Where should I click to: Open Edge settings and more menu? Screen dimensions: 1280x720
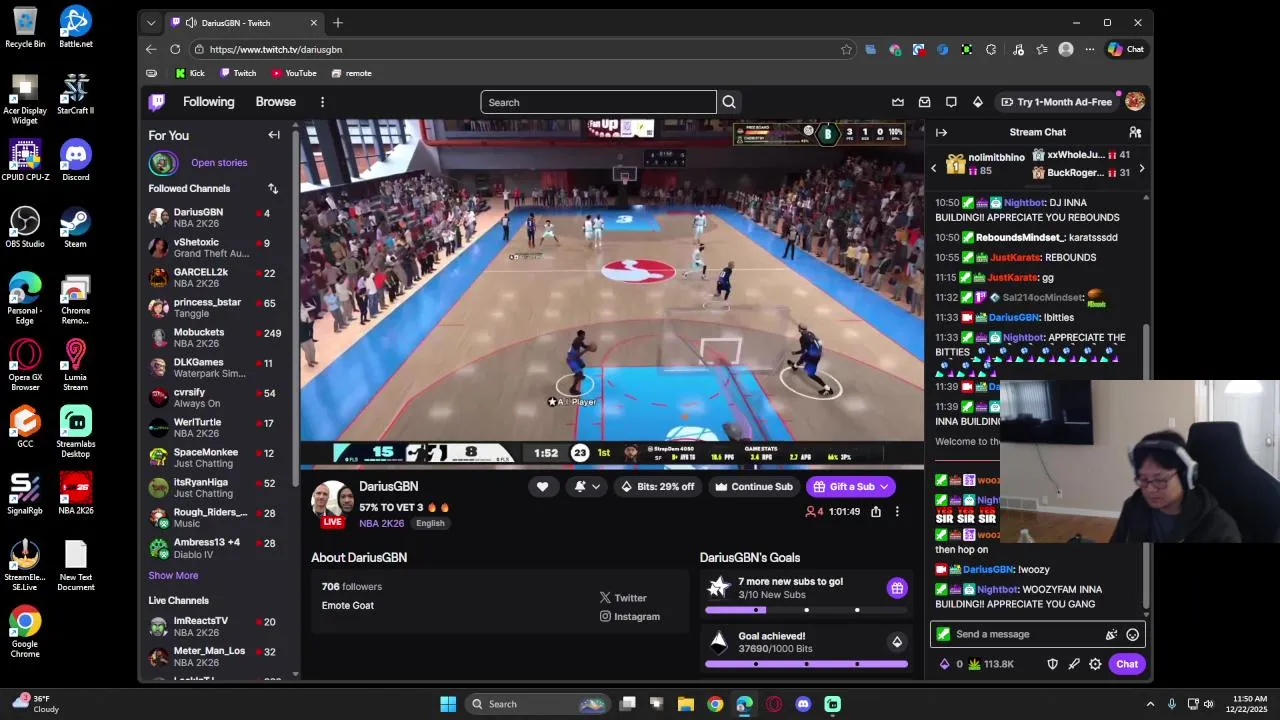(x=1090, y=49)
